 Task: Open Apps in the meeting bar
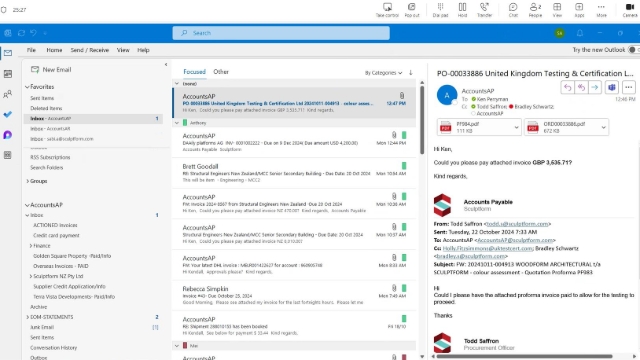579,7
